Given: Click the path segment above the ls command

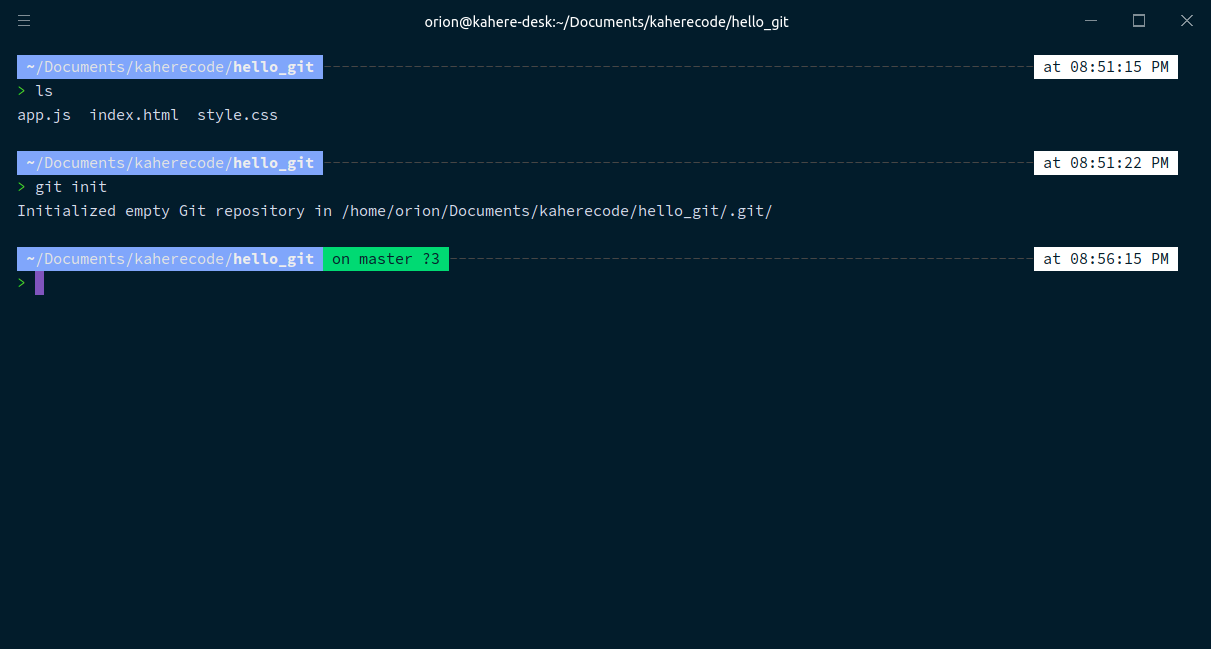Looking at the screenshot, I should pyautogui.click(x=170, y=67).
